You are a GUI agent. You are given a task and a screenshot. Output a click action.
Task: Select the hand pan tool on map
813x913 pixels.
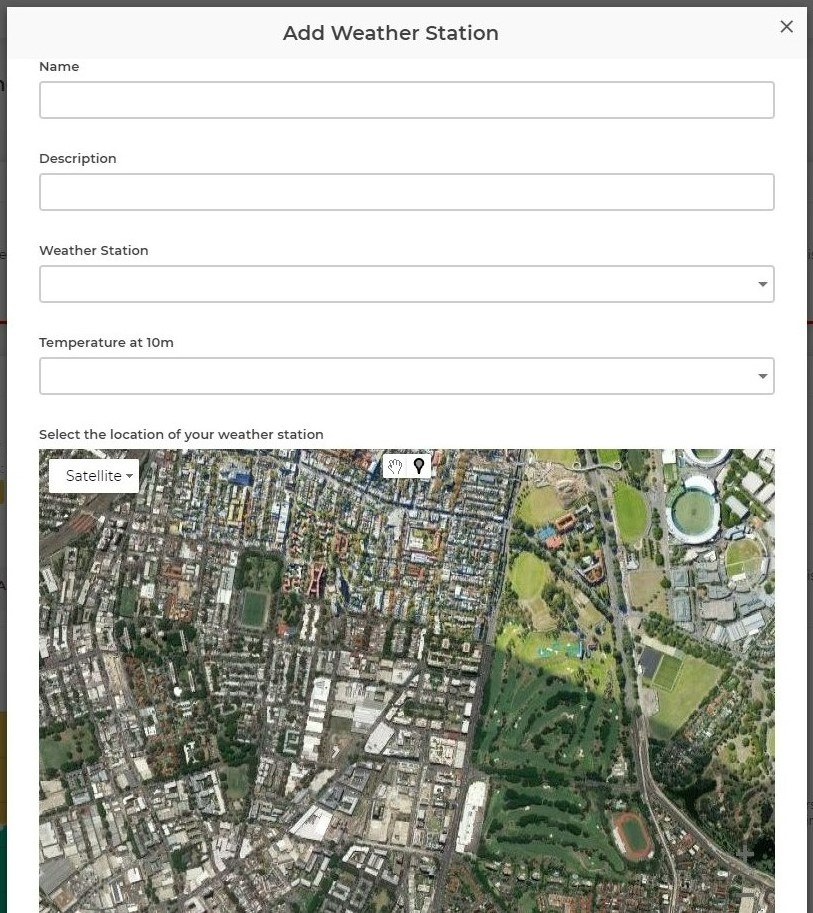395,466
